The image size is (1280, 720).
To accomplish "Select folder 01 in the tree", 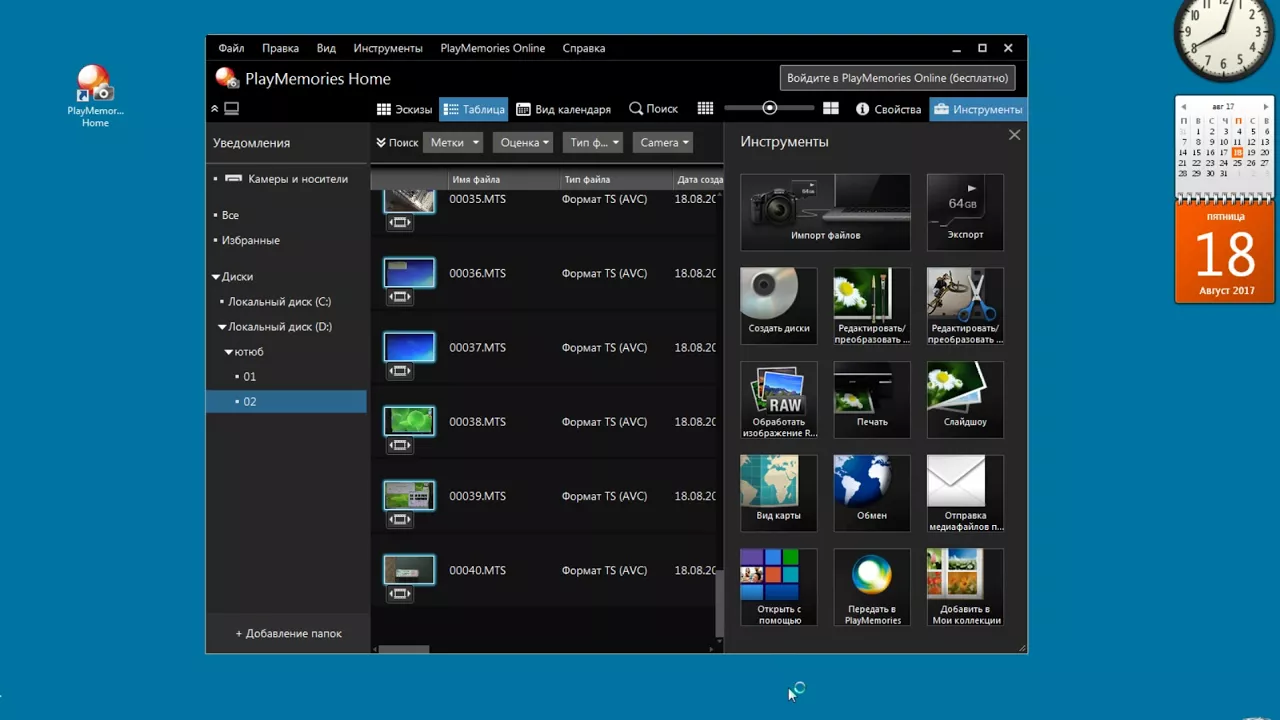I will coord(249,377).
